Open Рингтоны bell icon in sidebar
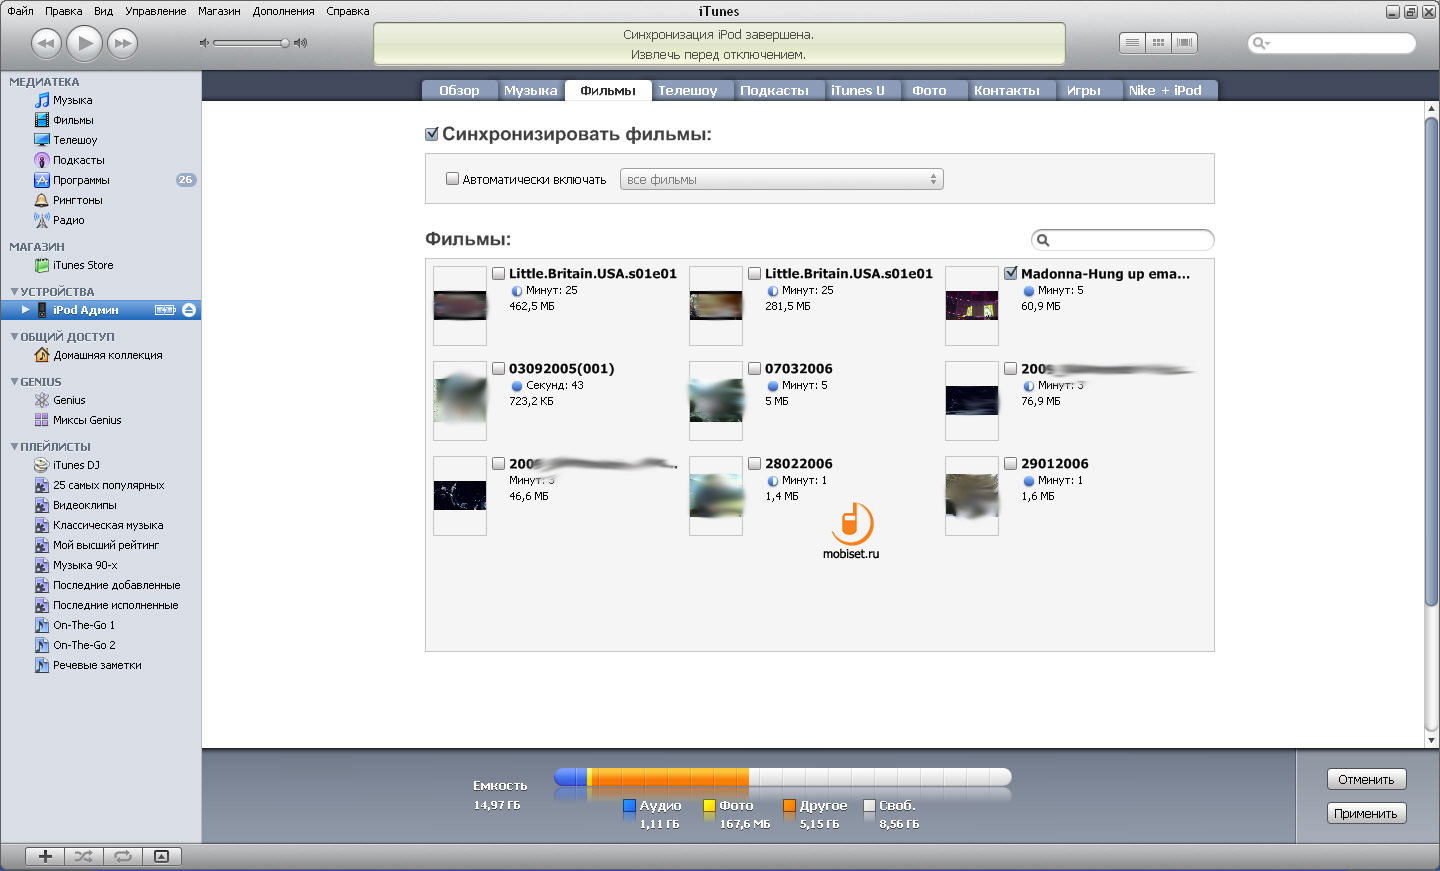Screen dimensions: 1440x871 tap(42, 200)
